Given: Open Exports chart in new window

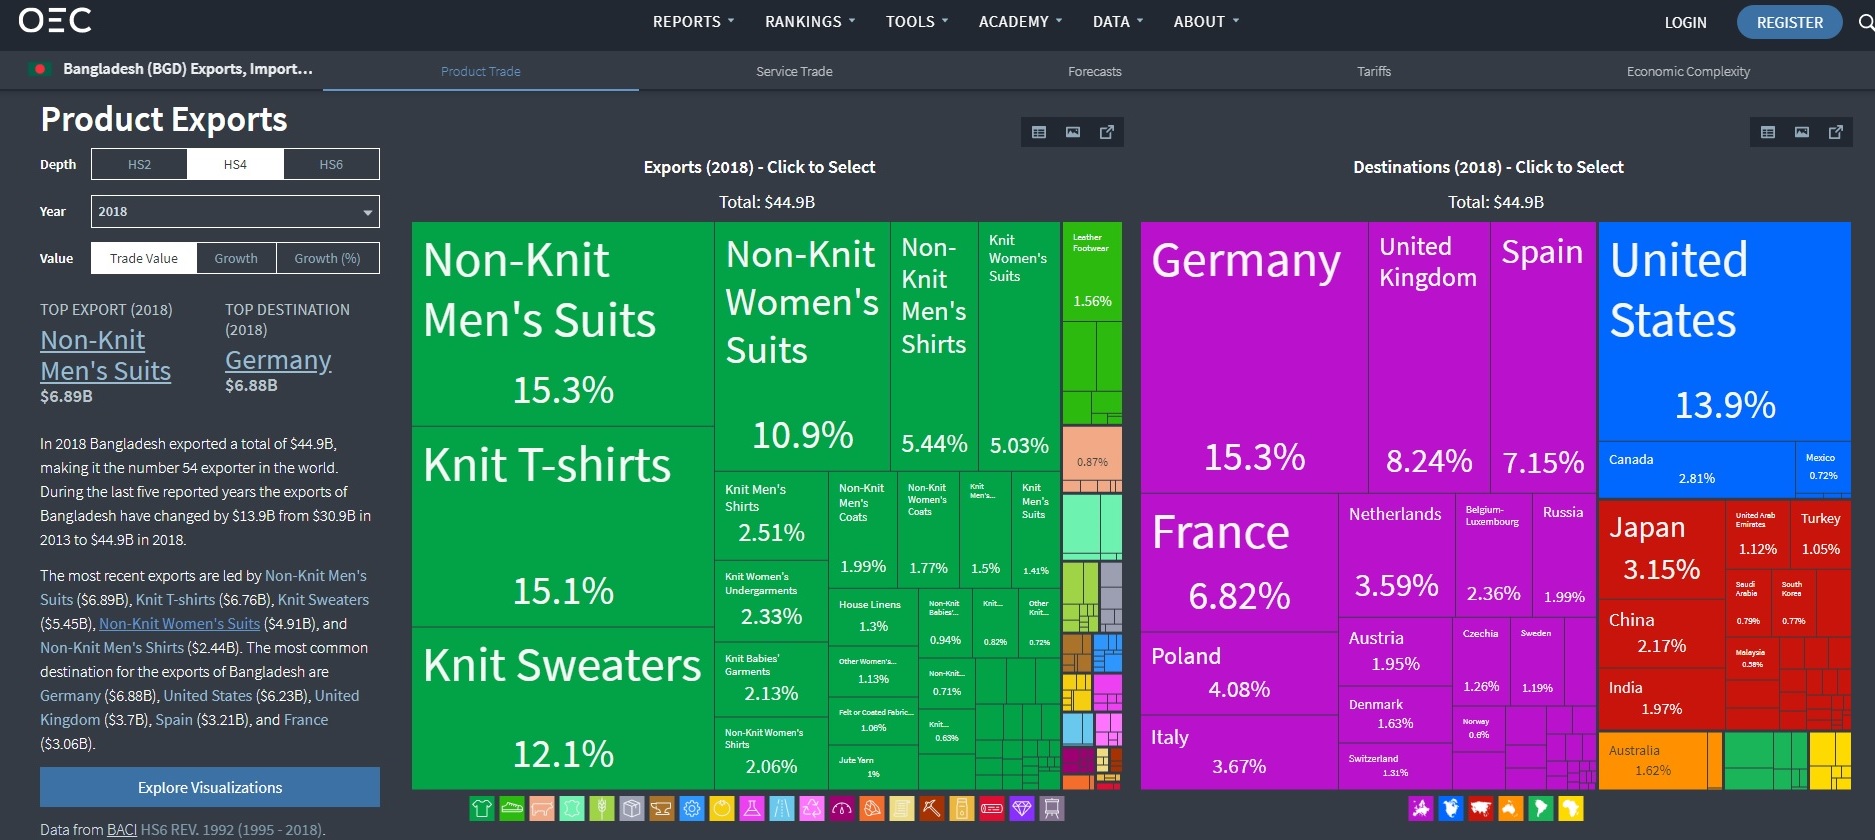Looking at the screenshot, I should [x=1107, y=132].
